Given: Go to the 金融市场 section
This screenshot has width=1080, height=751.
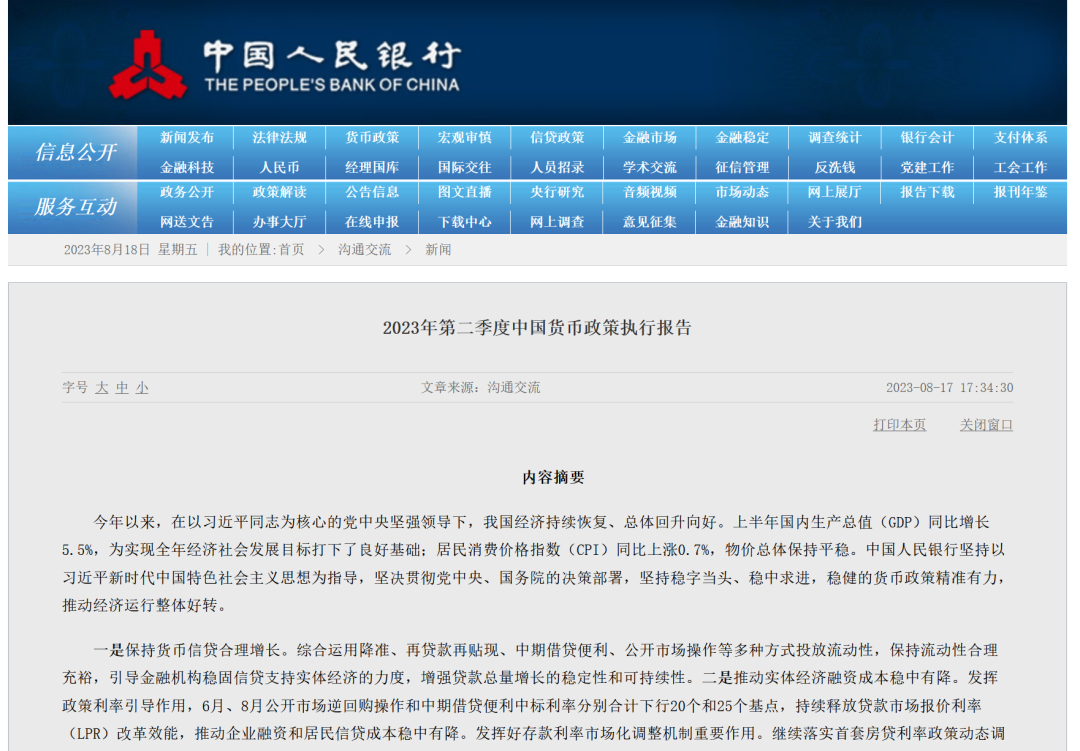Looking at the screenshot, I should point(649,138).
